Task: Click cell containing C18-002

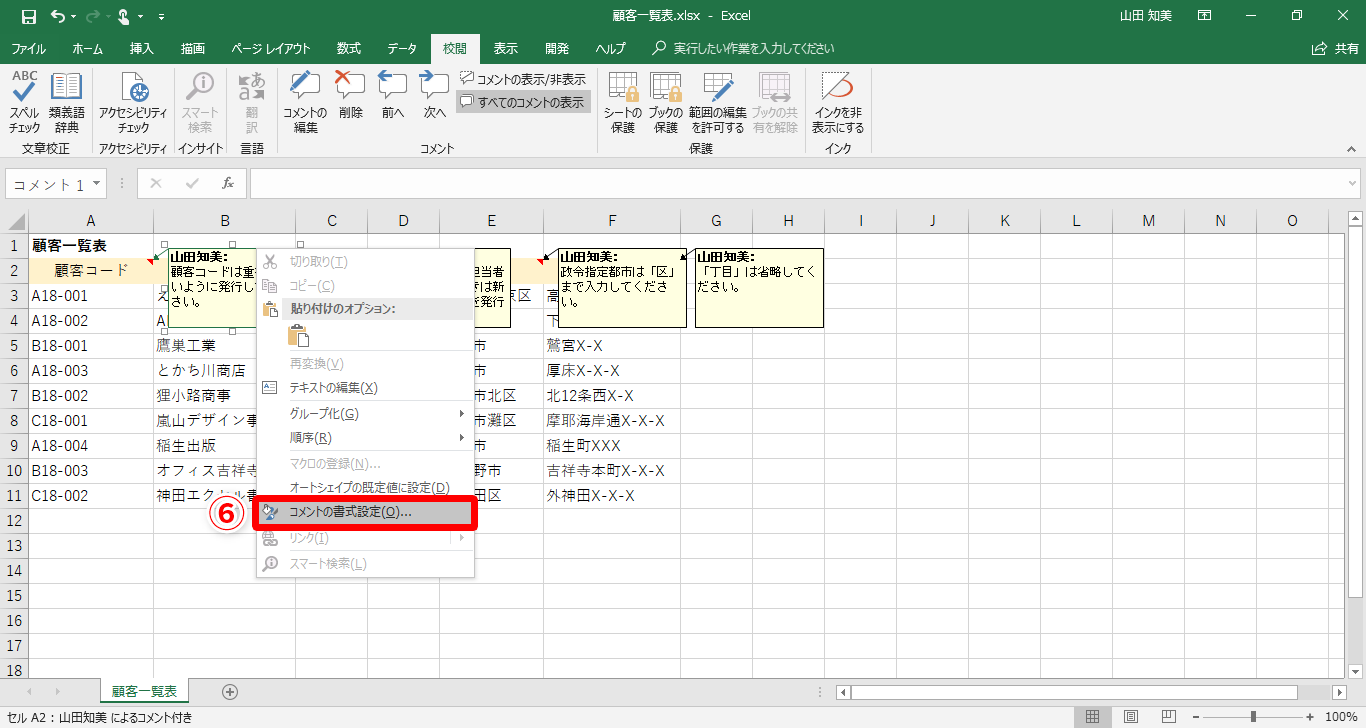Action: 91,496
